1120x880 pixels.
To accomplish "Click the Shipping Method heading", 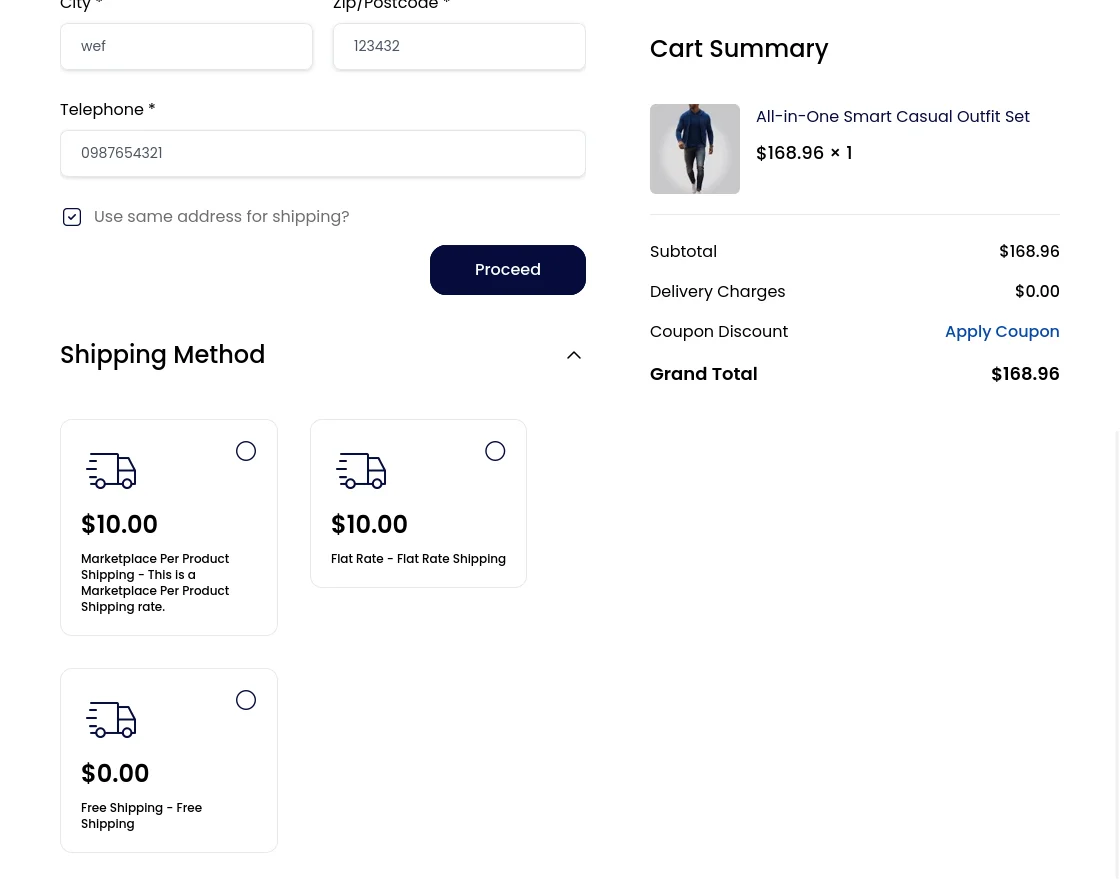I will (162, 354).
